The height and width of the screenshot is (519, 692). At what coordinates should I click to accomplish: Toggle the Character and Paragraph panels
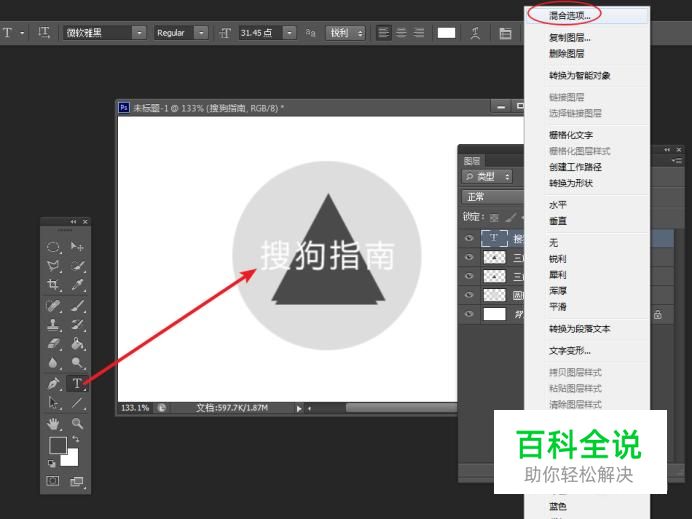[505, 33]
